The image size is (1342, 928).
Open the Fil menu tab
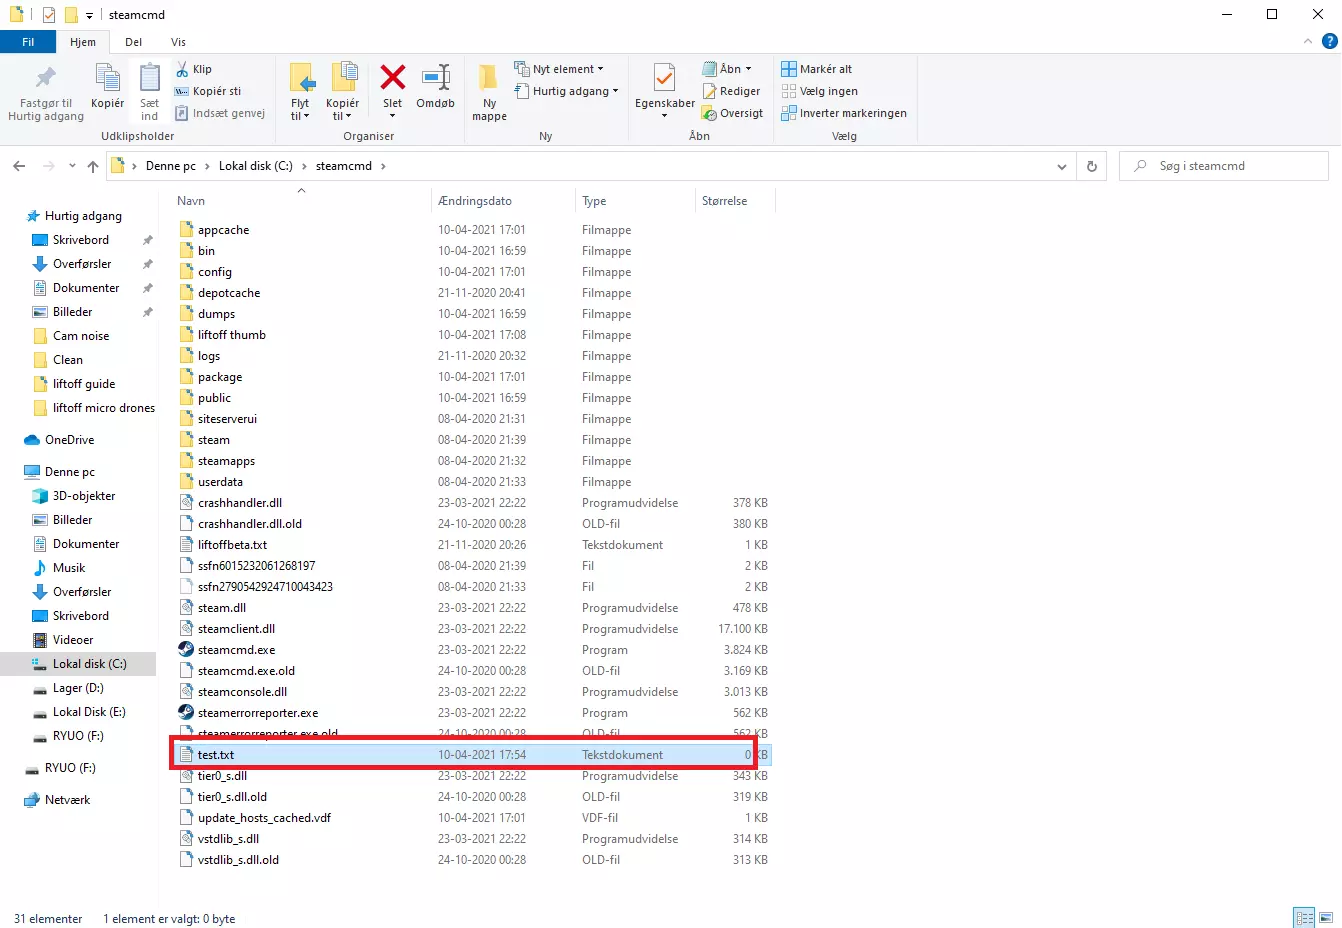click(x=28, y=42)
